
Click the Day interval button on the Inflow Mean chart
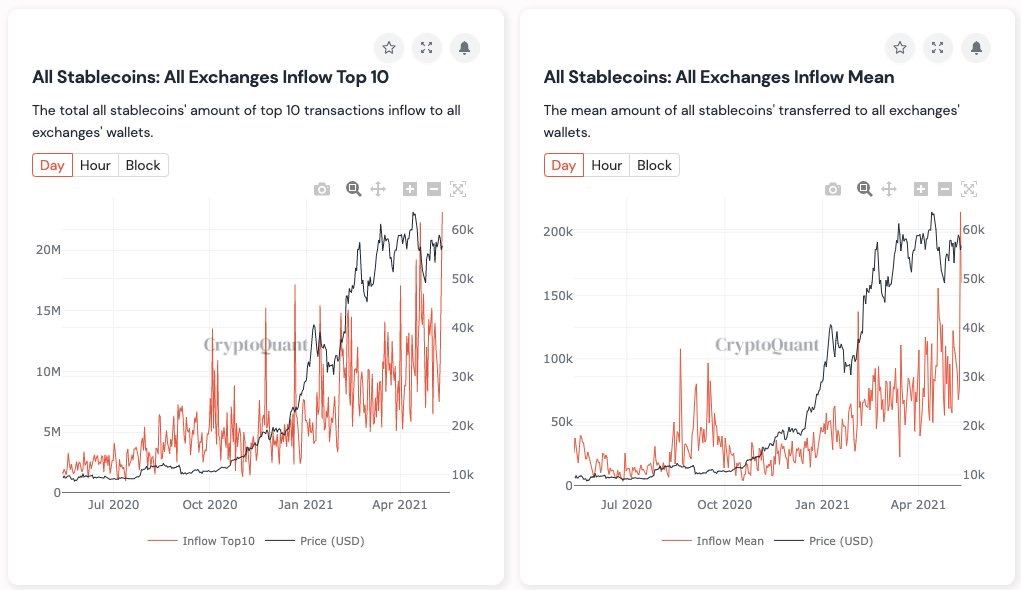(x=563, y=164)
